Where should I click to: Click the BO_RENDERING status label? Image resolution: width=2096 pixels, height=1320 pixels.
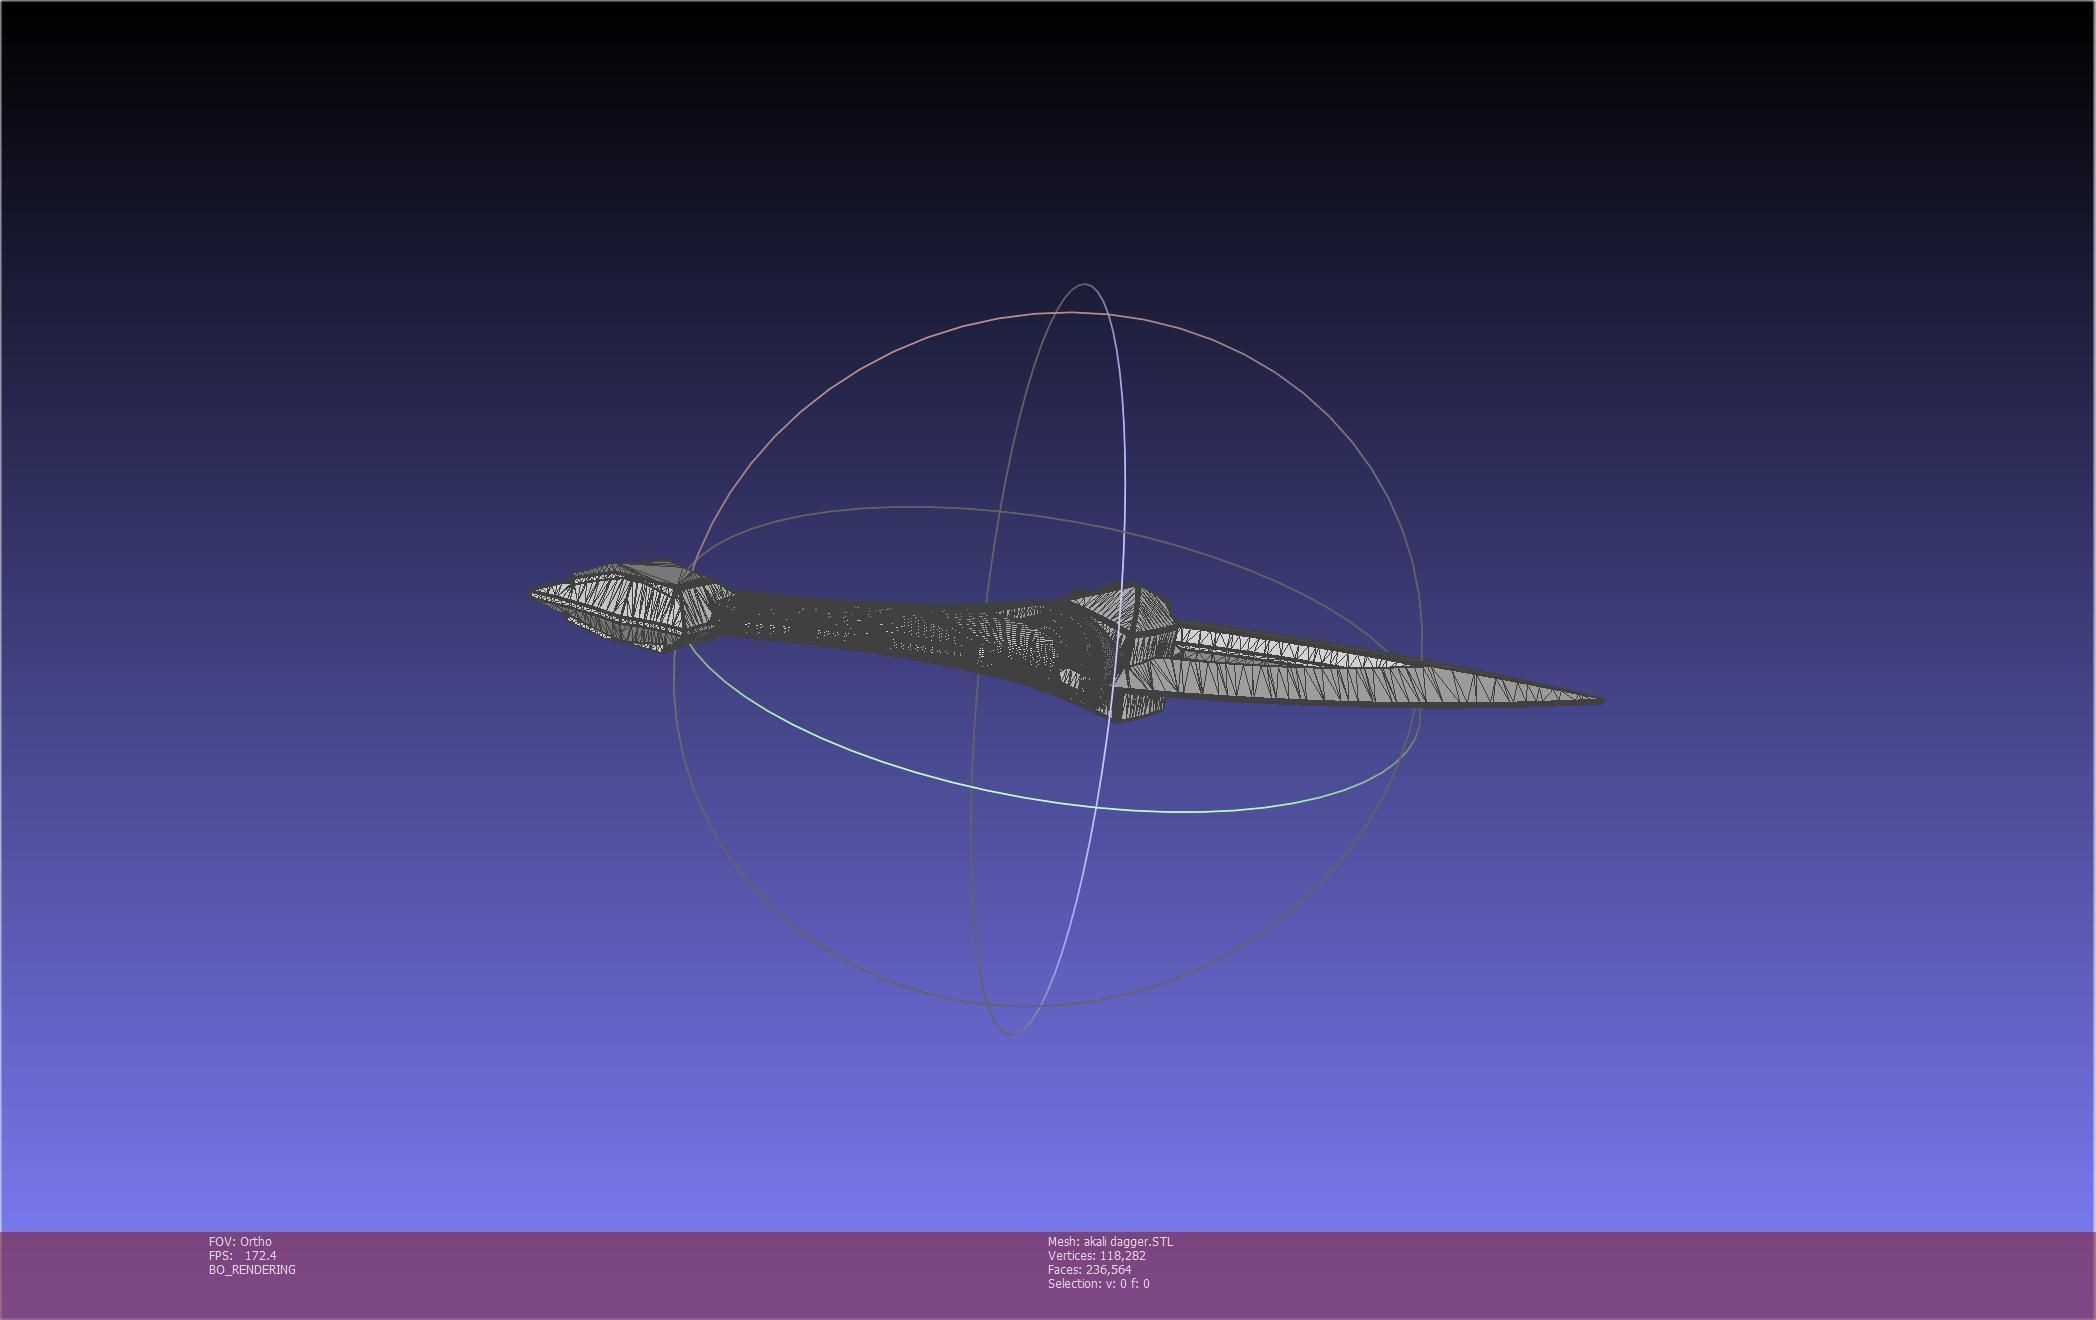pyautogui.click(x=252, y=1269)
